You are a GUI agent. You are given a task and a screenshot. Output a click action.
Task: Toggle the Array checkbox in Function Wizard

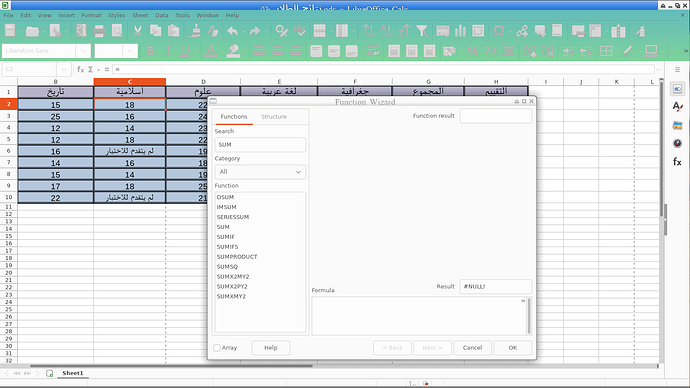point(217,348)
